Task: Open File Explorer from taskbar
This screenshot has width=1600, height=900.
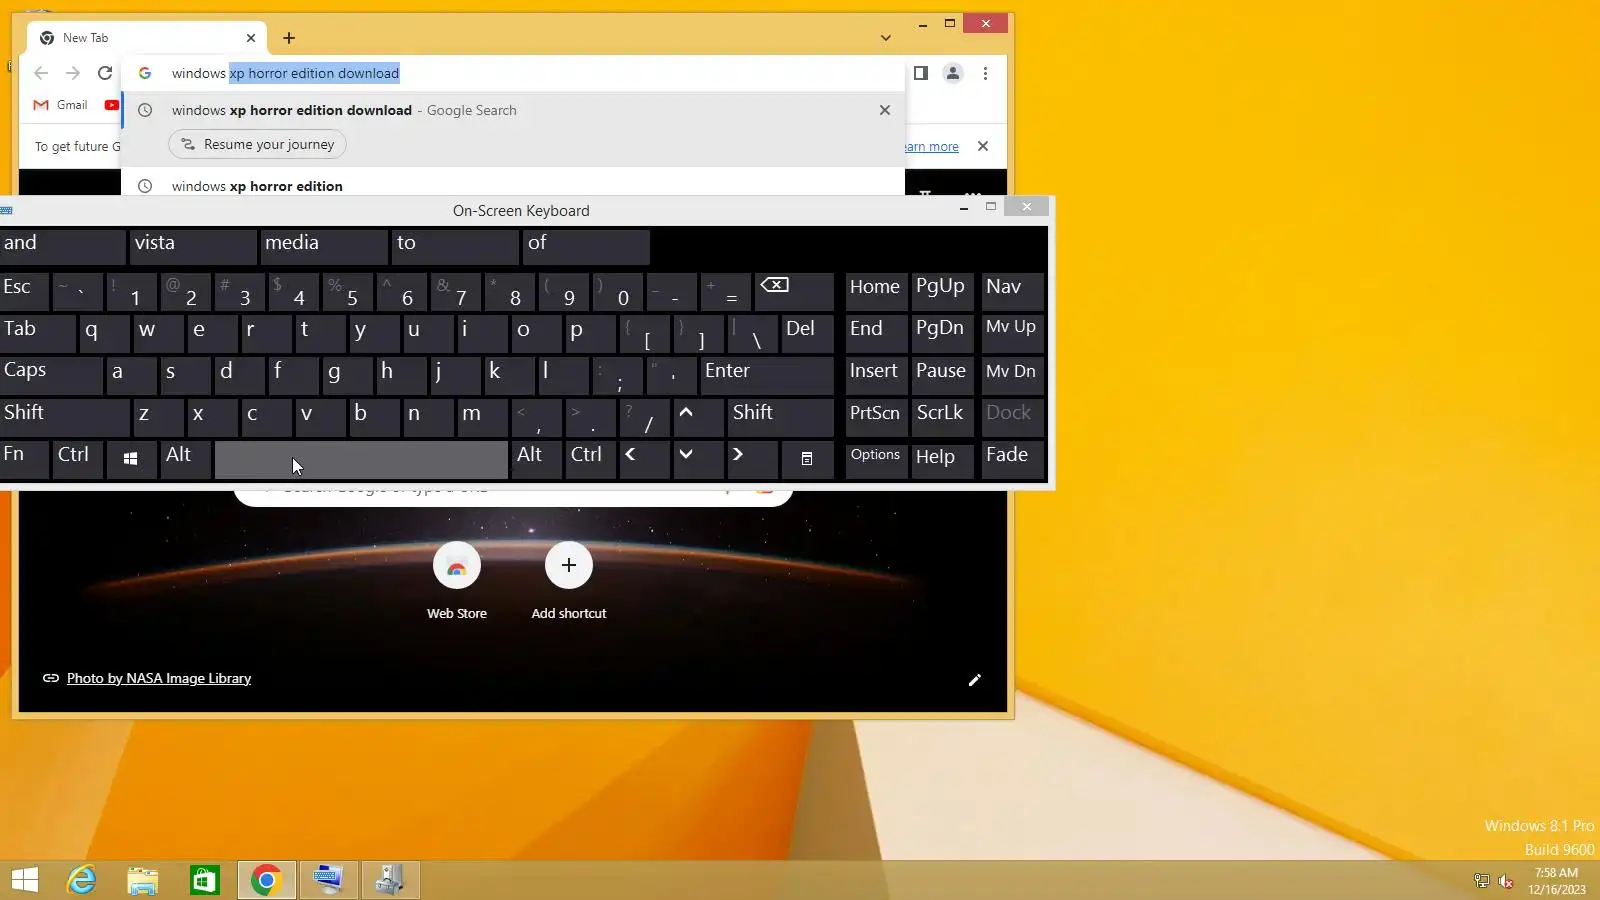Action: click(143, 880)
